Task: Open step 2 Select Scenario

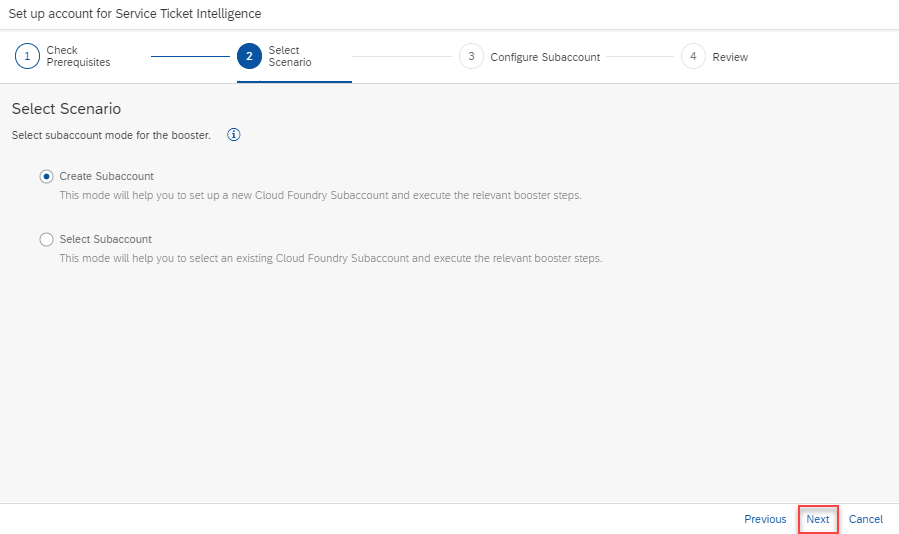Action: [275, 56]
